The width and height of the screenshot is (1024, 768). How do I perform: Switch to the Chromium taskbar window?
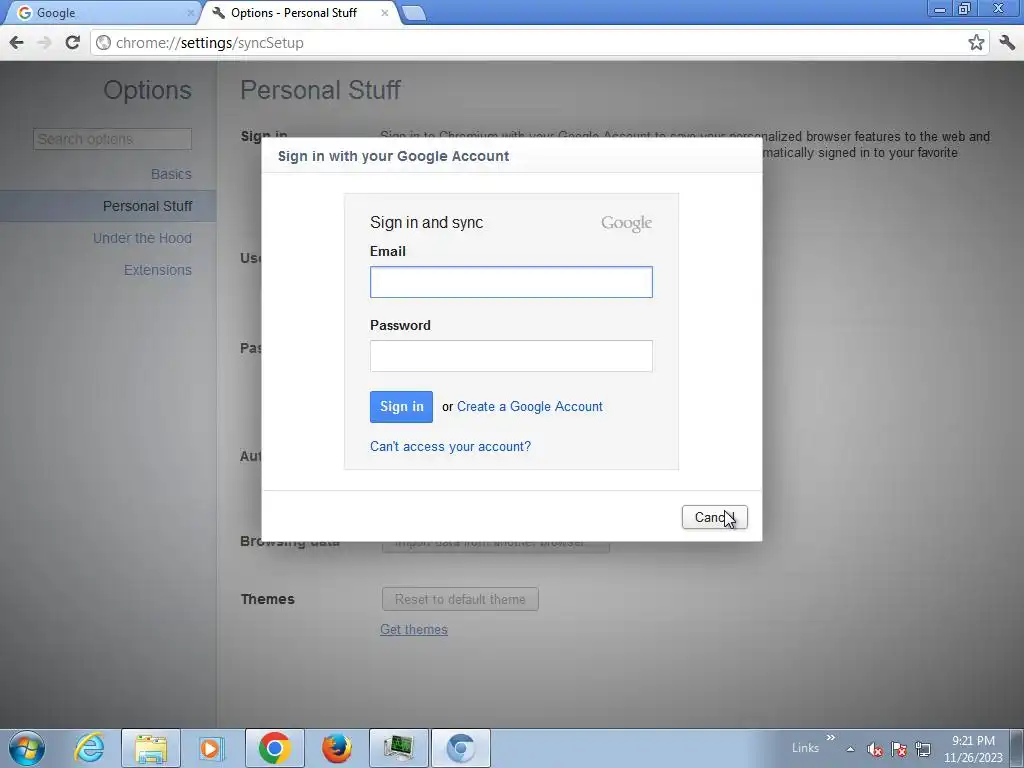(461, 748)
